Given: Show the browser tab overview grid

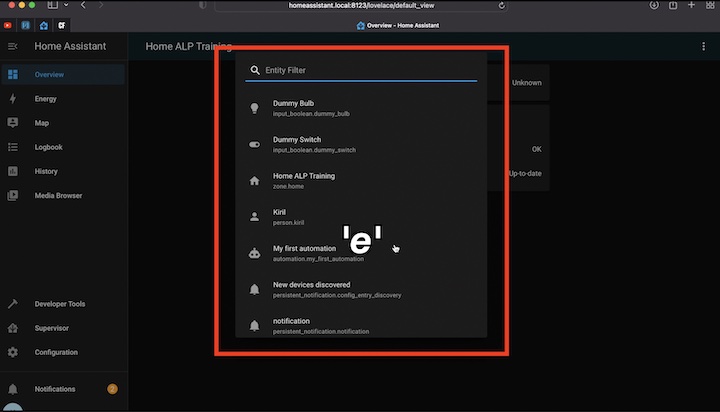Looking at the screenshot, I should (x=710, y=5).
